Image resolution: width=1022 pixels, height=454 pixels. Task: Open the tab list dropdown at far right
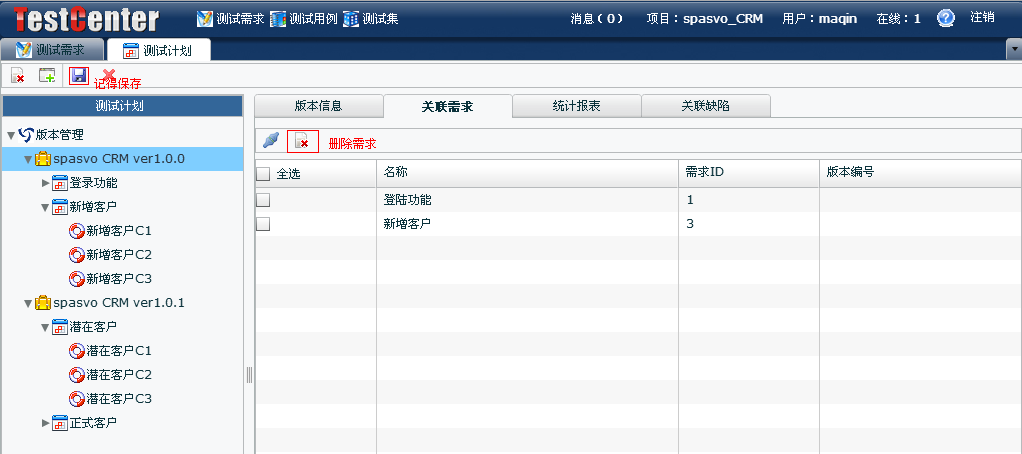click(x=1013, y=49)
